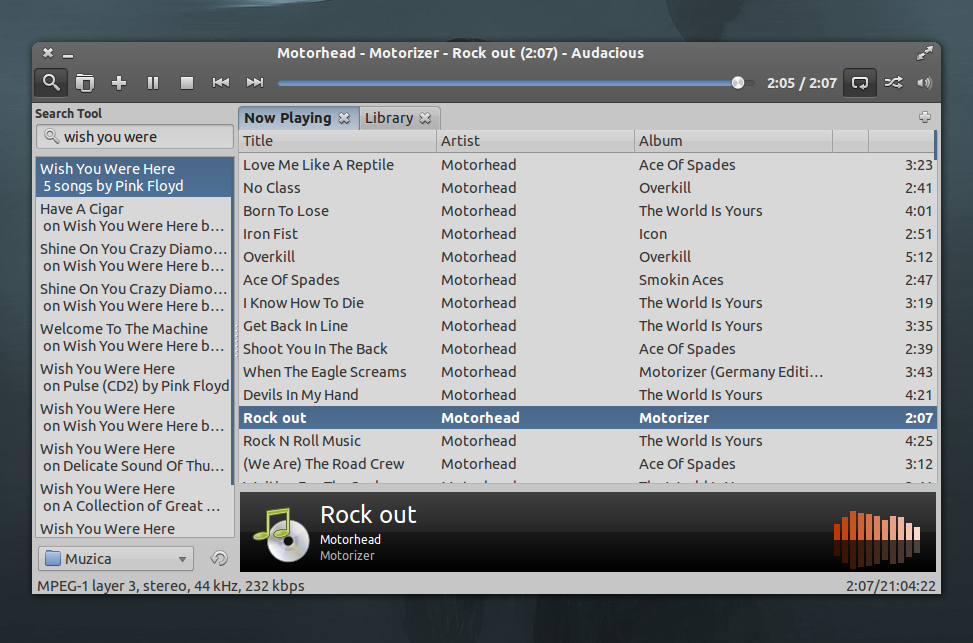Toggle the repeat button
This screenshot has width=973, height=643.
coord(859,83)
